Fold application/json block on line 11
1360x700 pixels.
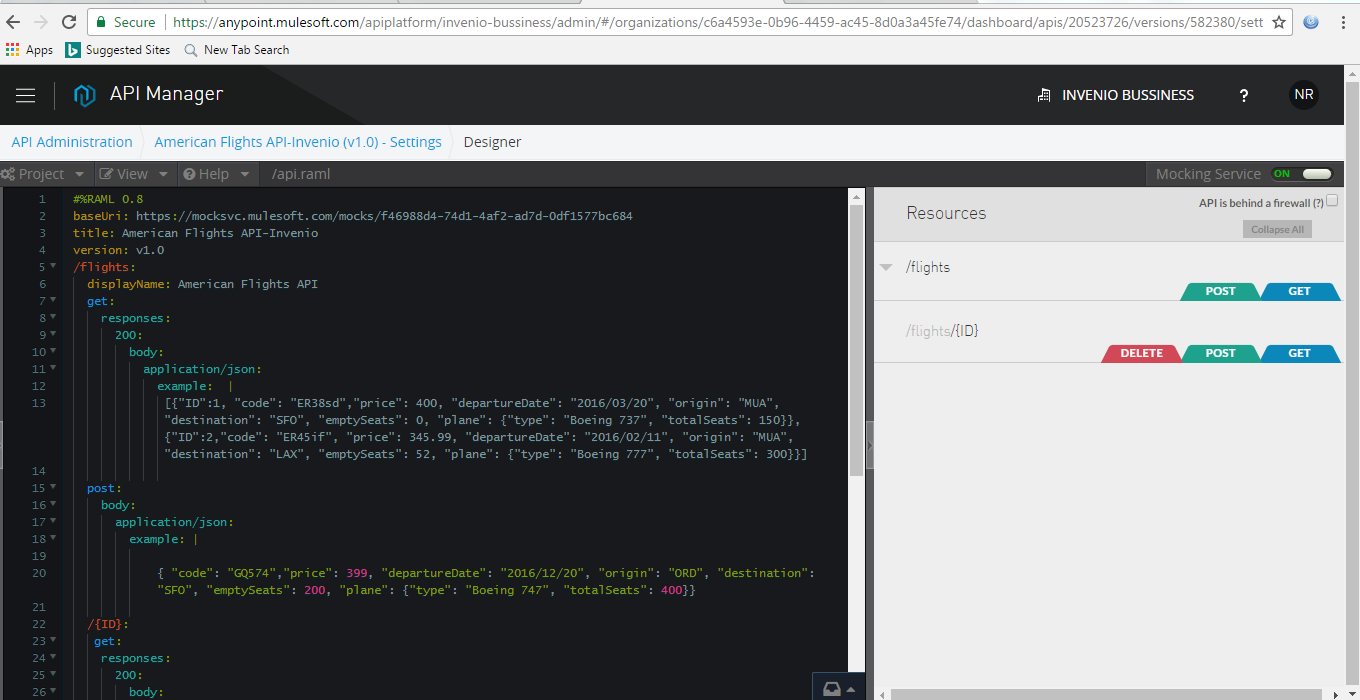pos(53,369)
